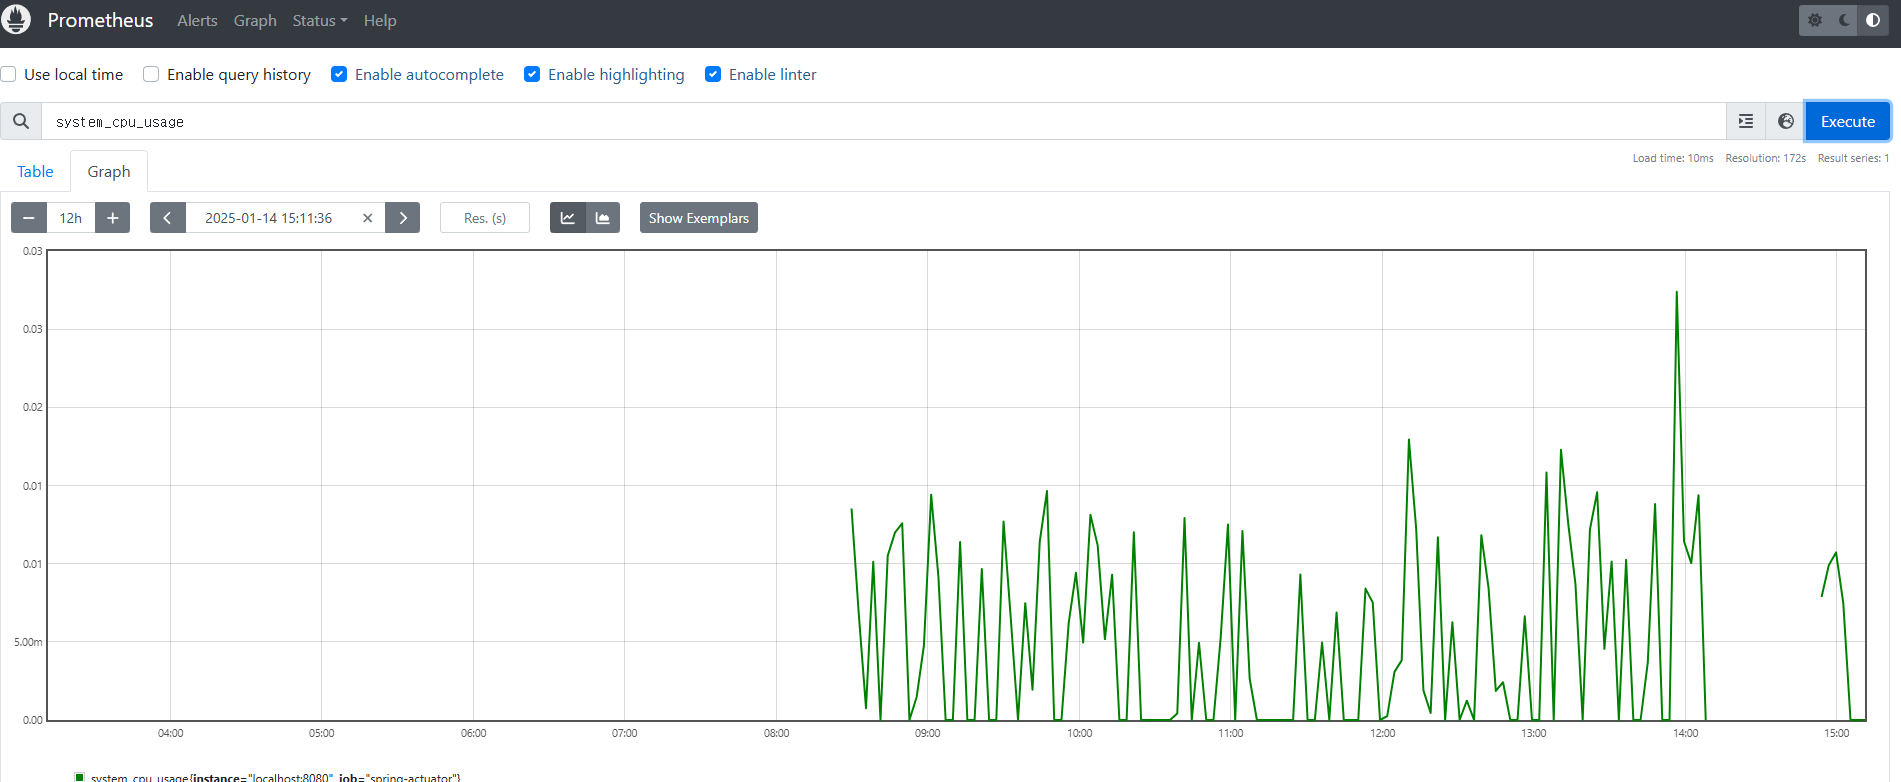Disable the Enable autocomplete checkbox
The width and height of the screenshot is (1901, 782).
[x=339, y=74]
